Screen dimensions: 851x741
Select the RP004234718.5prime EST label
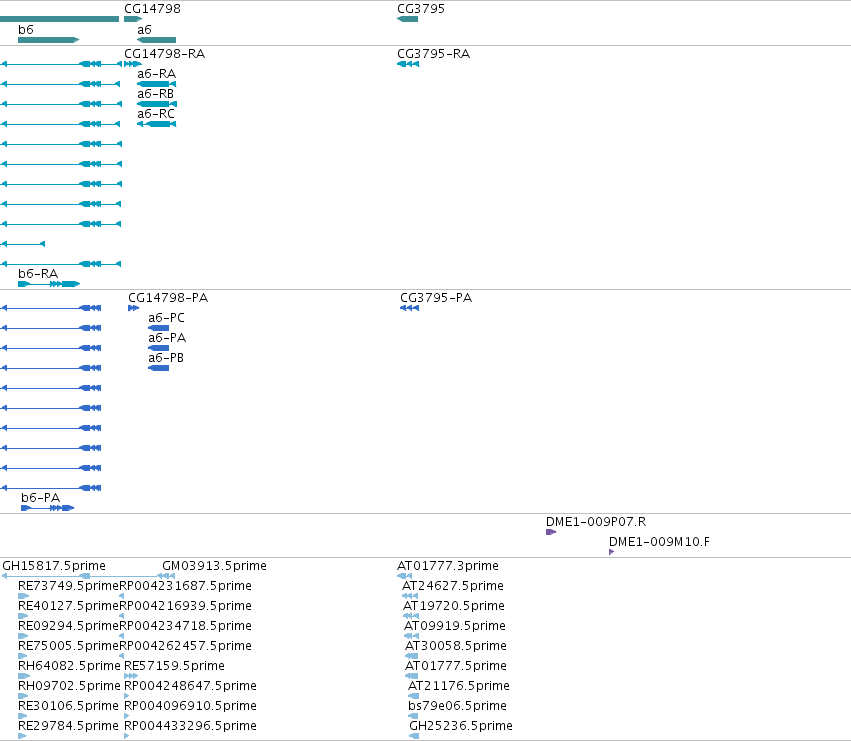click(x=185, y=626)
